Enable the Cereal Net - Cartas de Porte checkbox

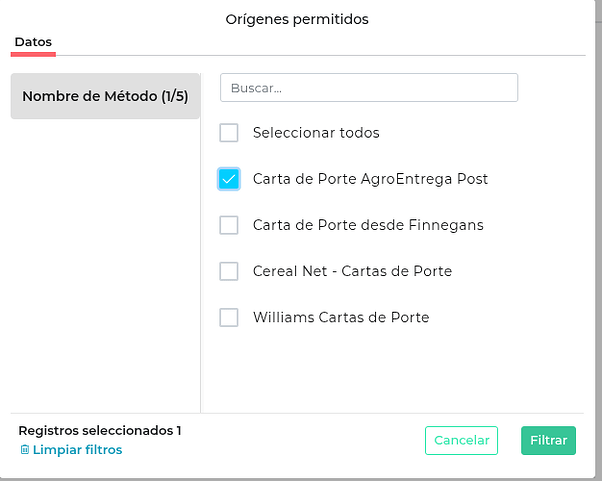coord(229,271)
